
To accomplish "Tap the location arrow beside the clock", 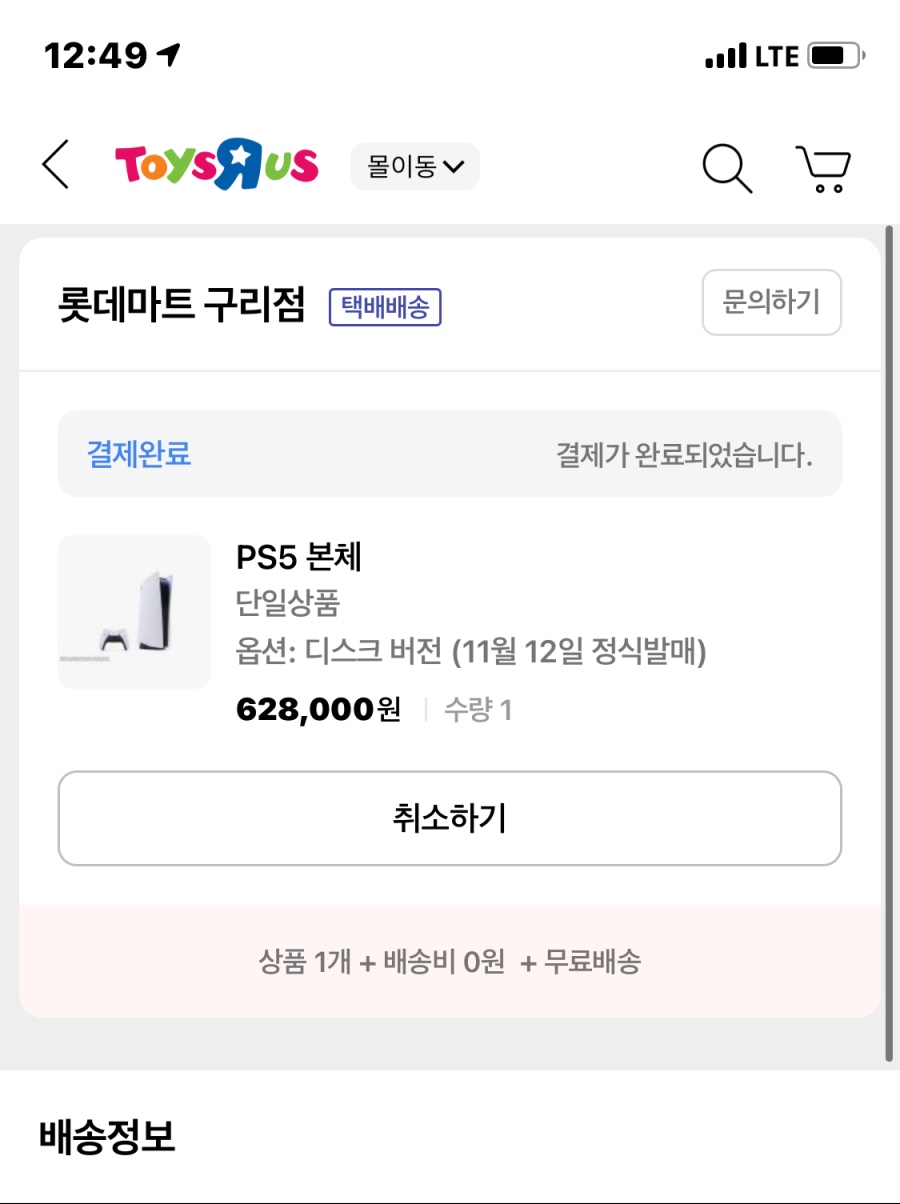I will click(x=170, y=55).
